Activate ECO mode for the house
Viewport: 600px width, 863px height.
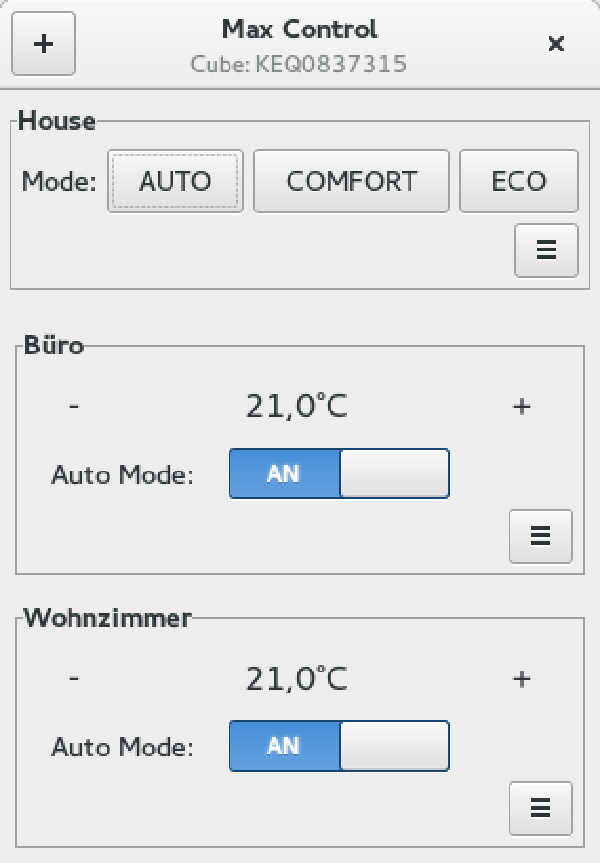coord(519,181)
